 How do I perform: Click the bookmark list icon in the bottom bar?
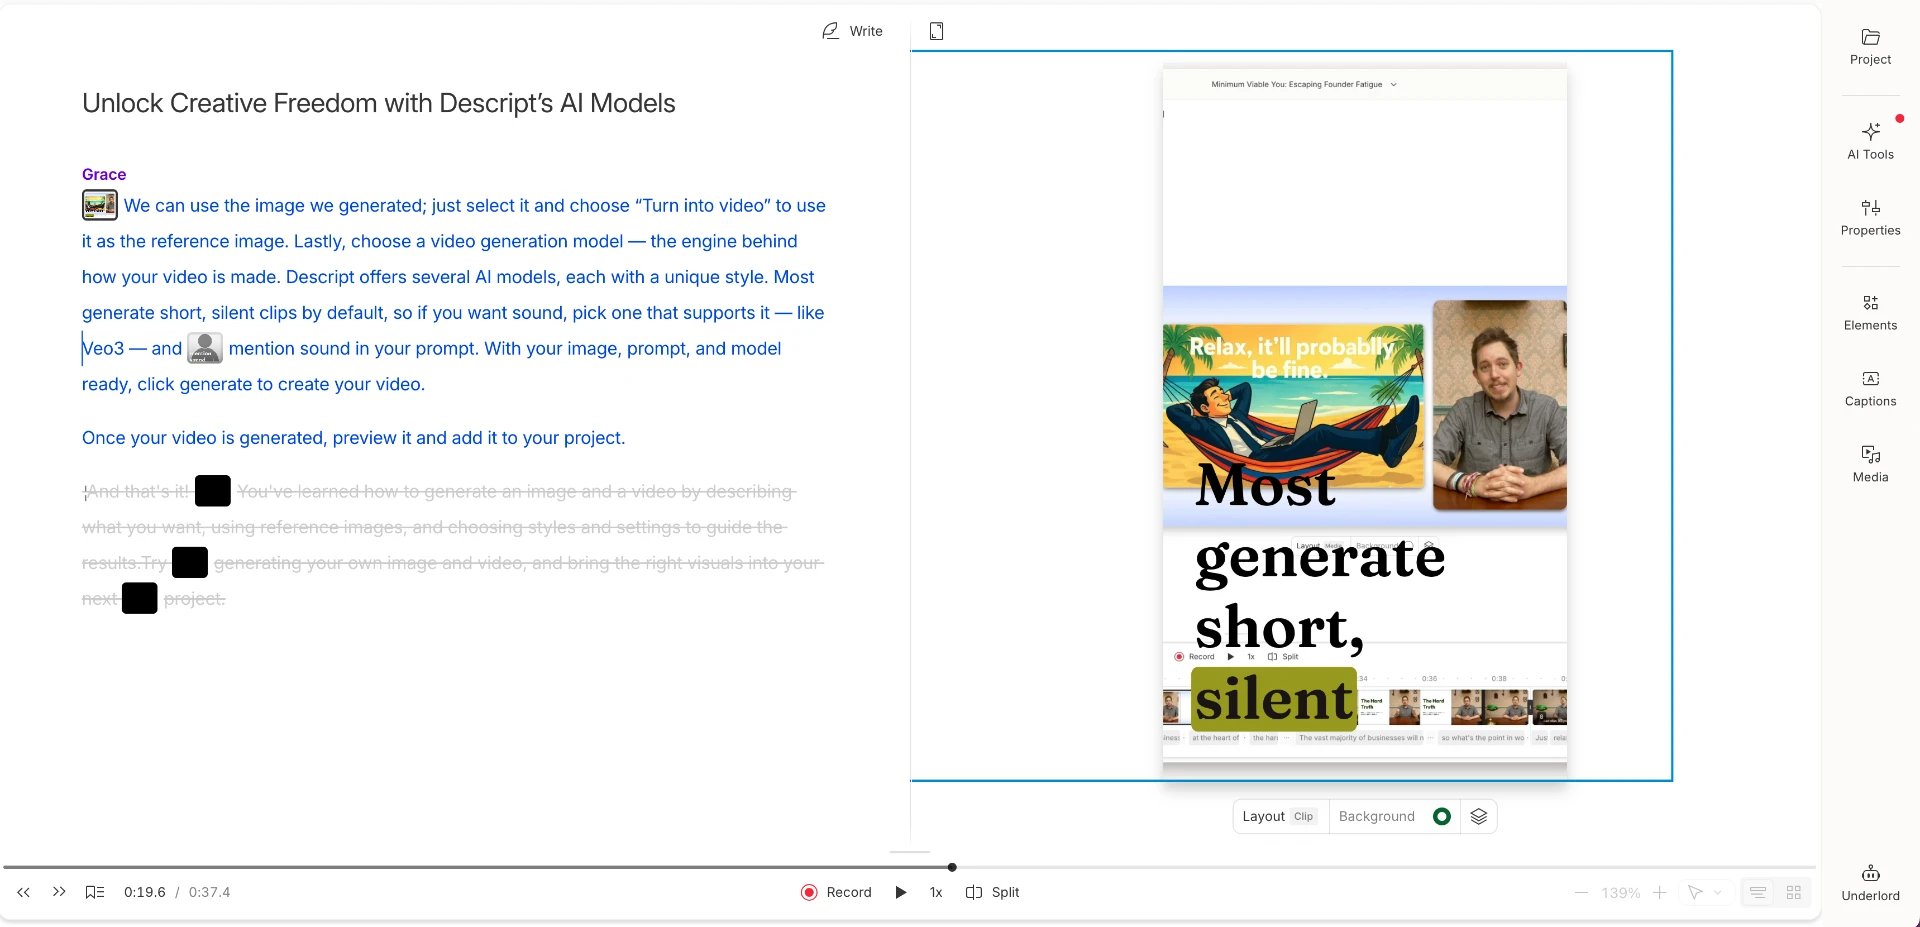95,892
